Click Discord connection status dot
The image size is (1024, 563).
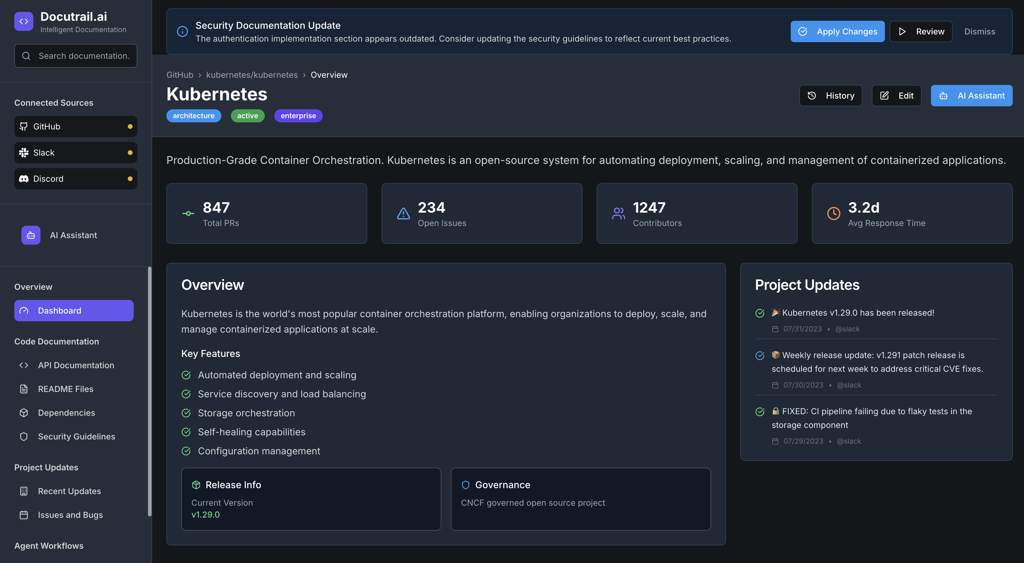tap(130, 179)
